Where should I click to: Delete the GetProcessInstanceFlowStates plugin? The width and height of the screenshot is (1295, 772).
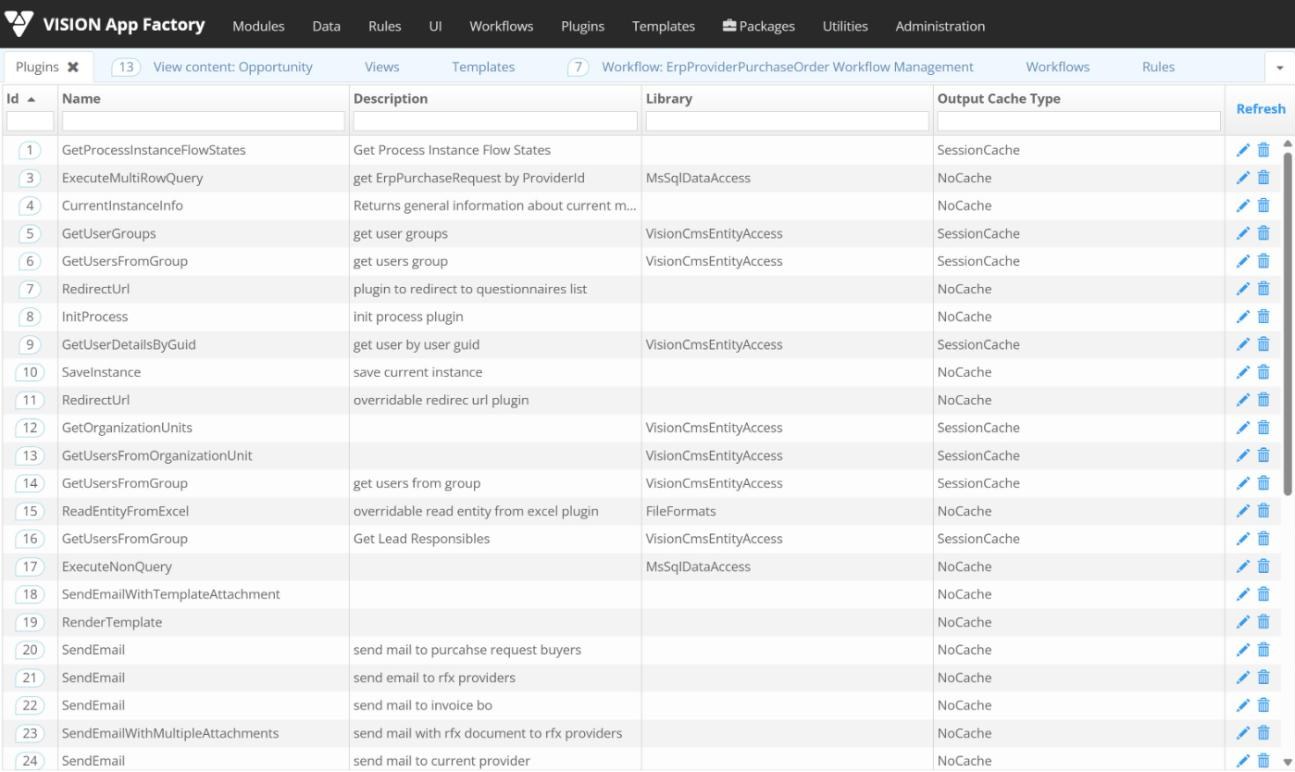[x=1263, y=150]
